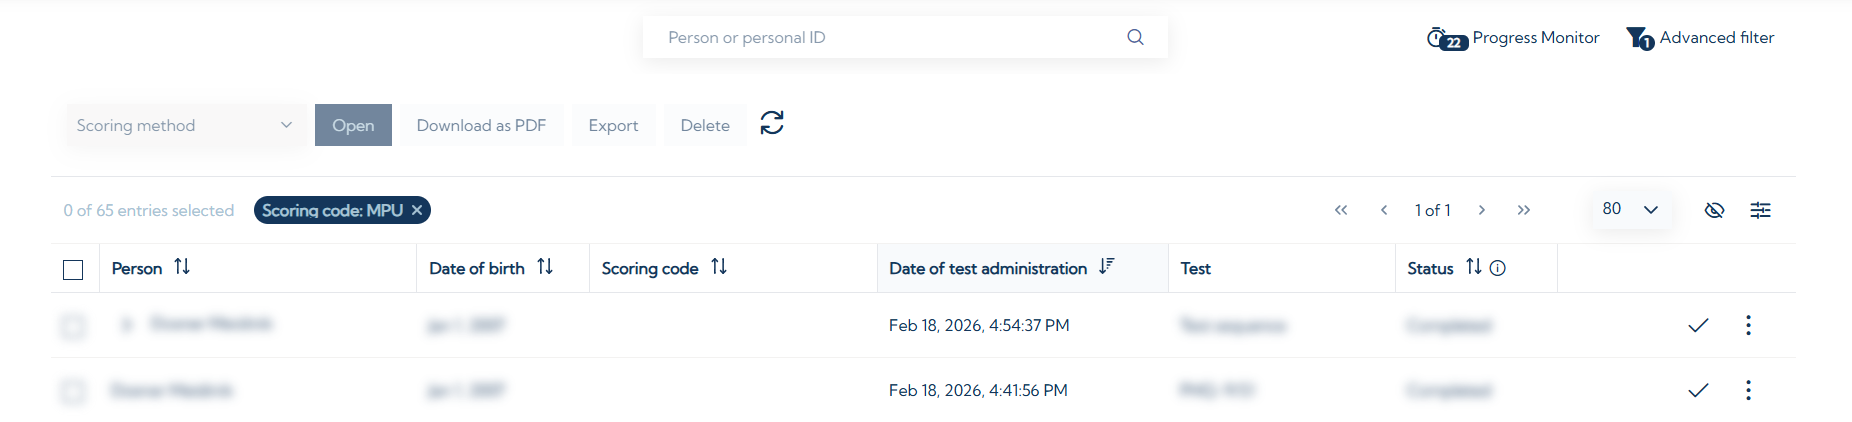Remove the Scoring code: MPU filter chip

point(417,210)
